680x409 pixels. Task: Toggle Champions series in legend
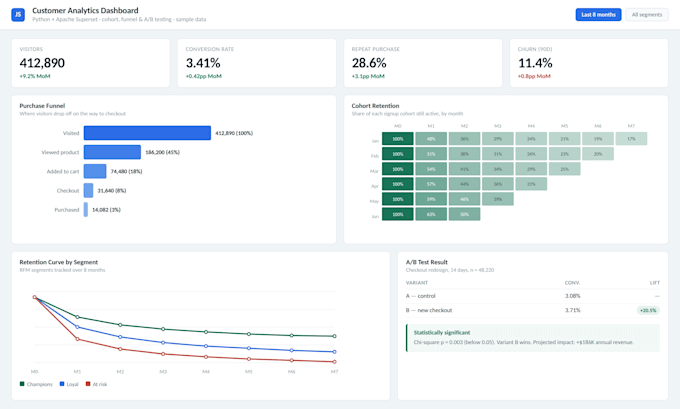pos(36,384)
